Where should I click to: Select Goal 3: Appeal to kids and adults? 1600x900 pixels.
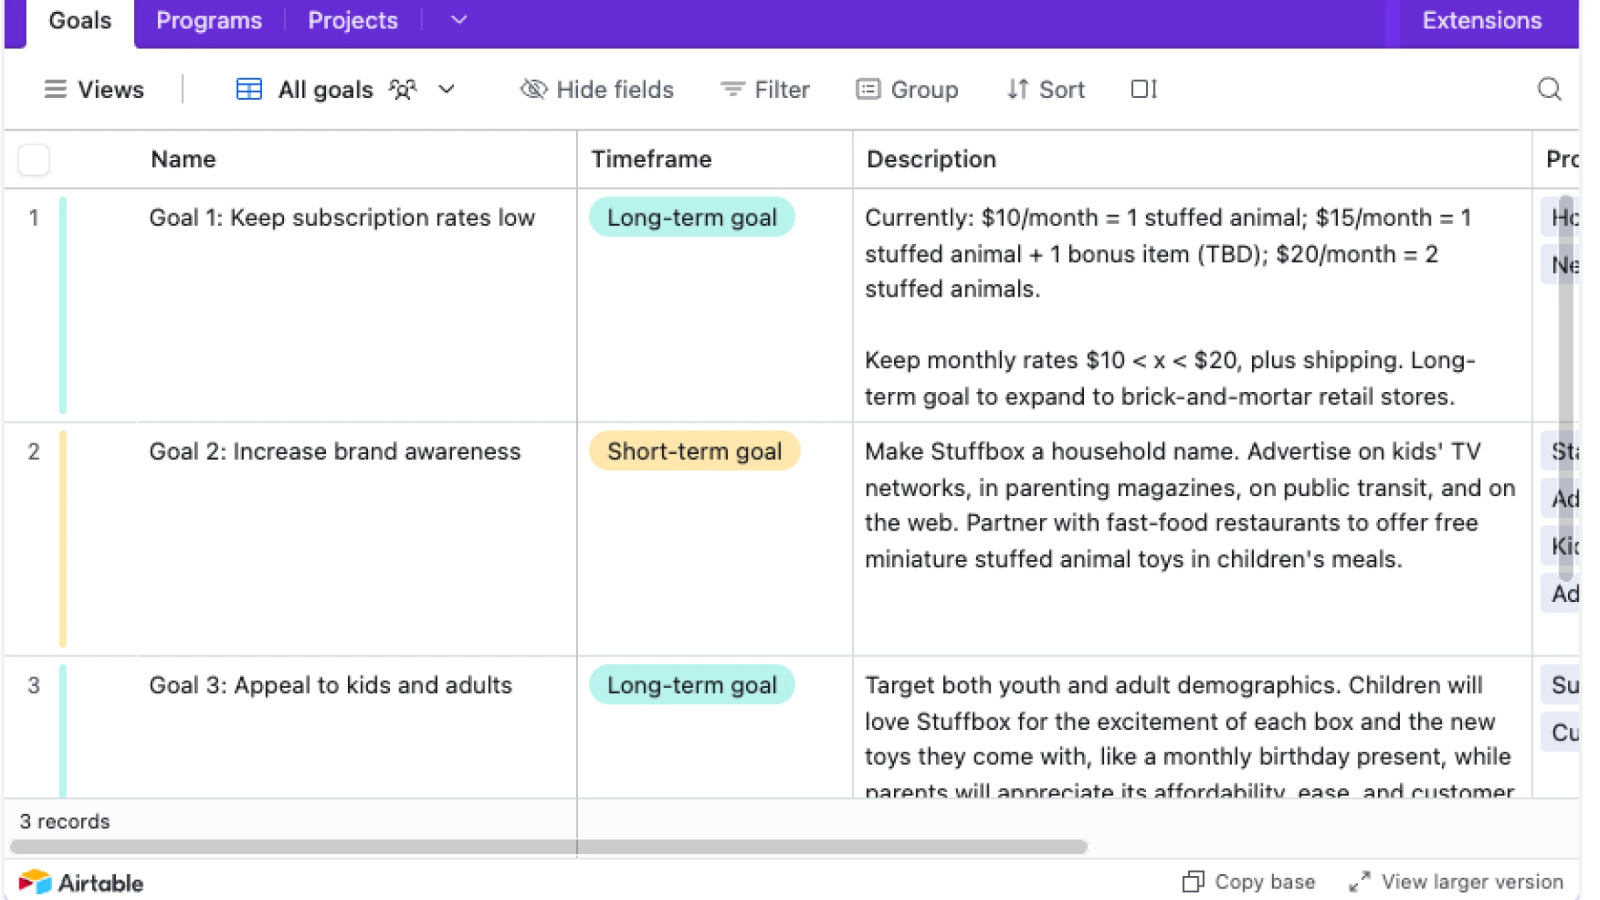click(x=331, y=686)
